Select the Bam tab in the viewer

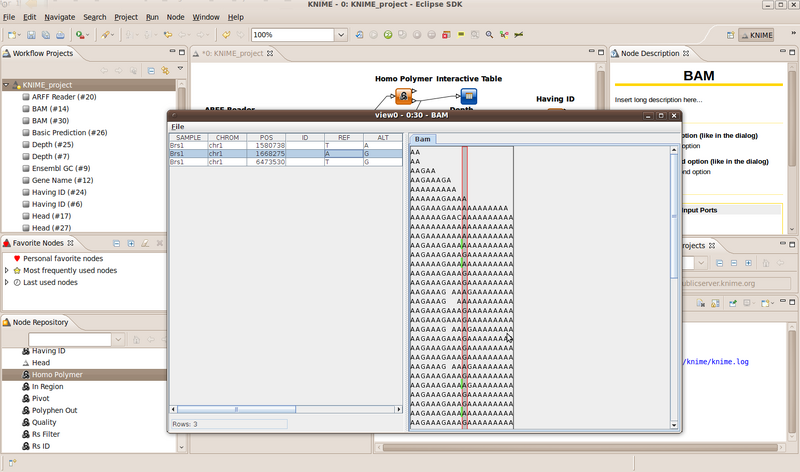tap(423, 139)
